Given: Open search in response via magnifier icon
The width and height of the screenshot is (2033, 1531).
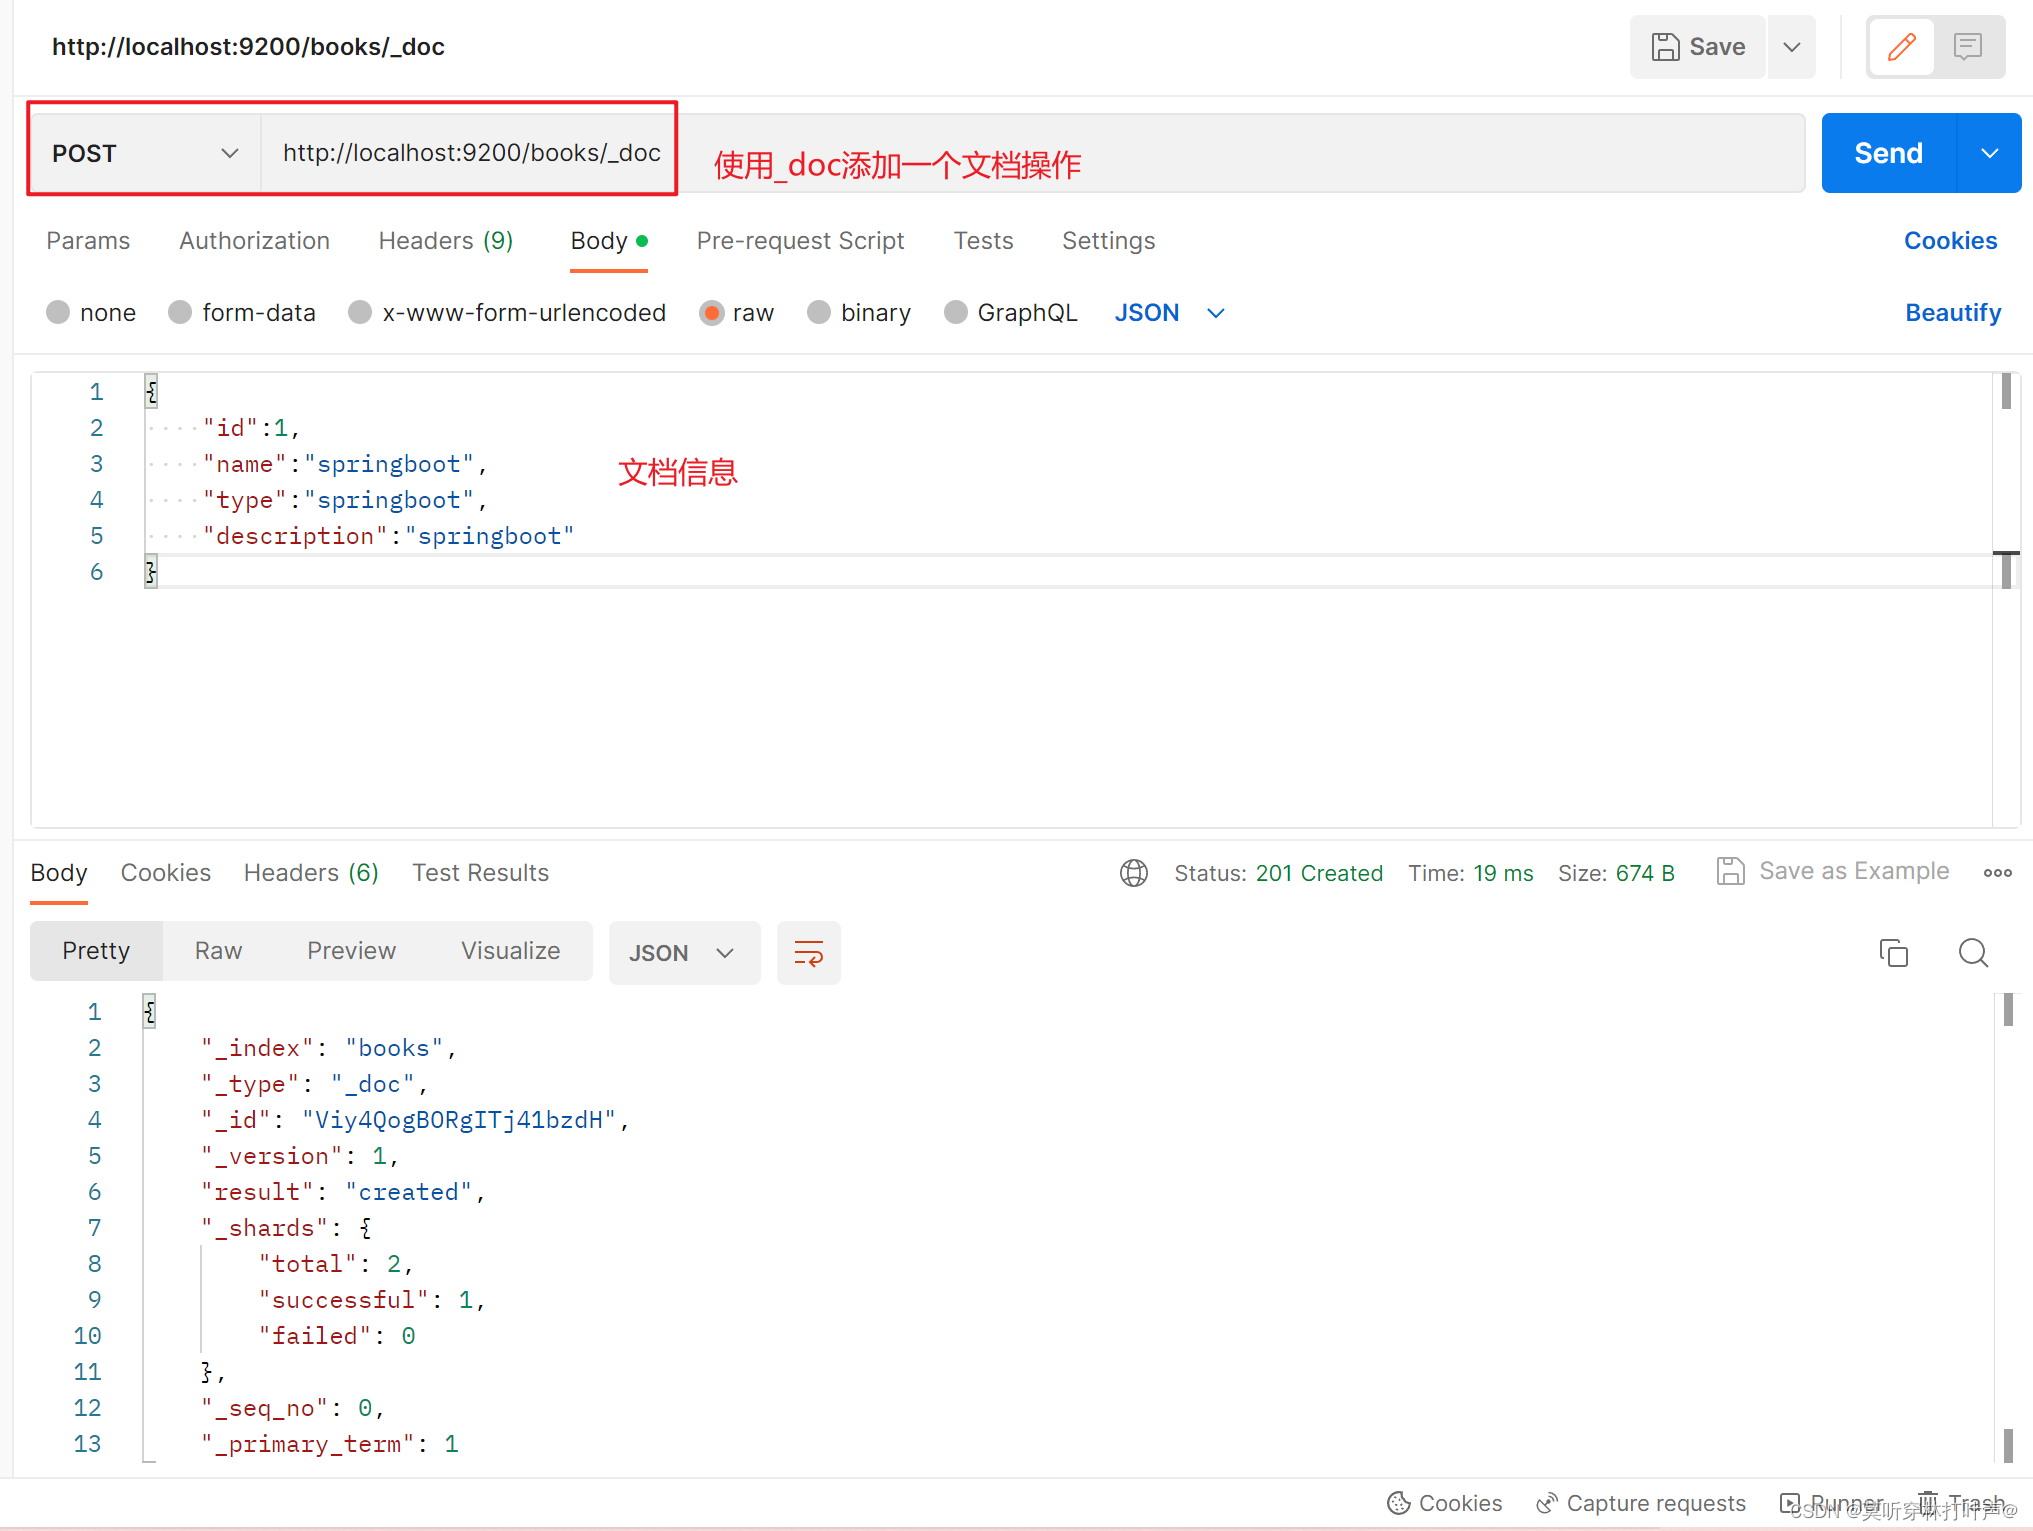Looking at the screenshot, I should 1972,953.
